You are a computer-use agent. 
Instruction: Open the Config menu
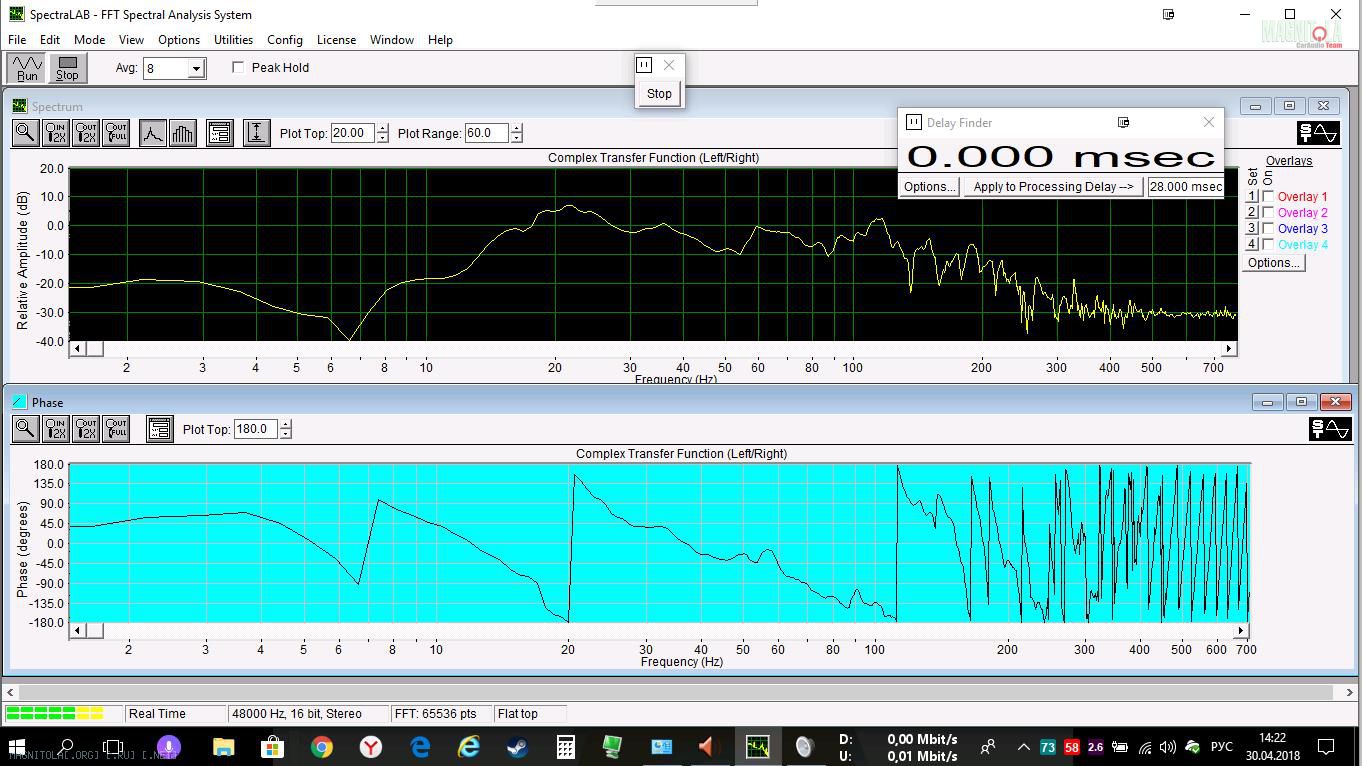285,40
